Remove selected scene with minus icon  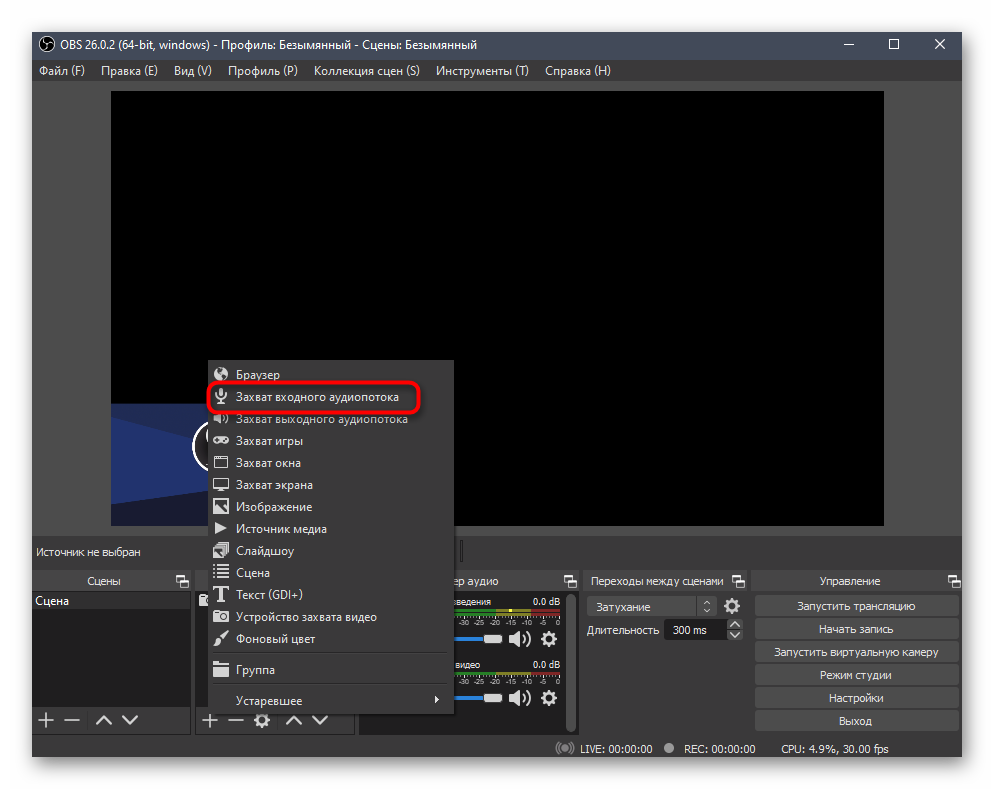pos(72,720)
